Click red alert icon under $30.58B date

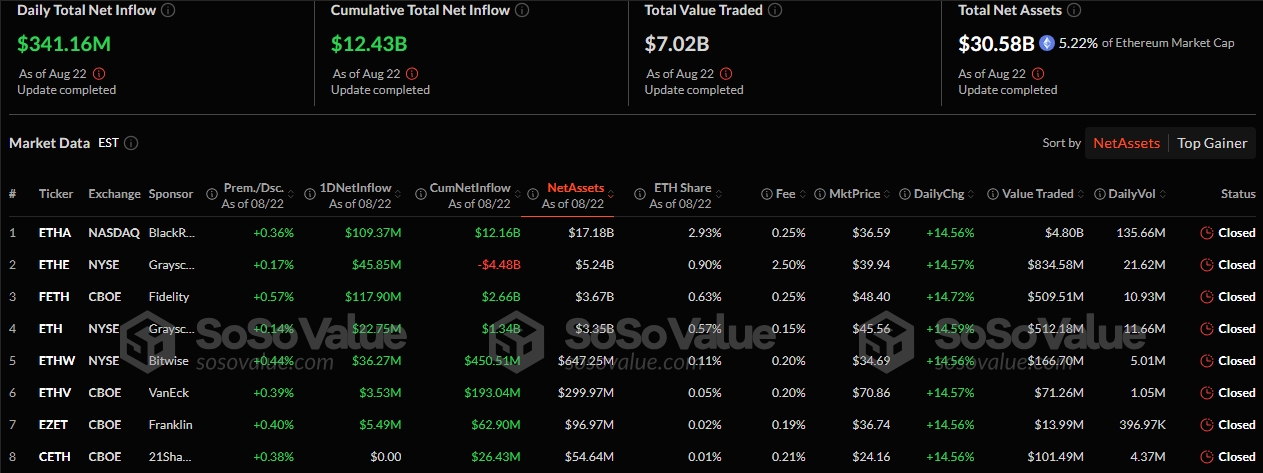click(1040, 73)
